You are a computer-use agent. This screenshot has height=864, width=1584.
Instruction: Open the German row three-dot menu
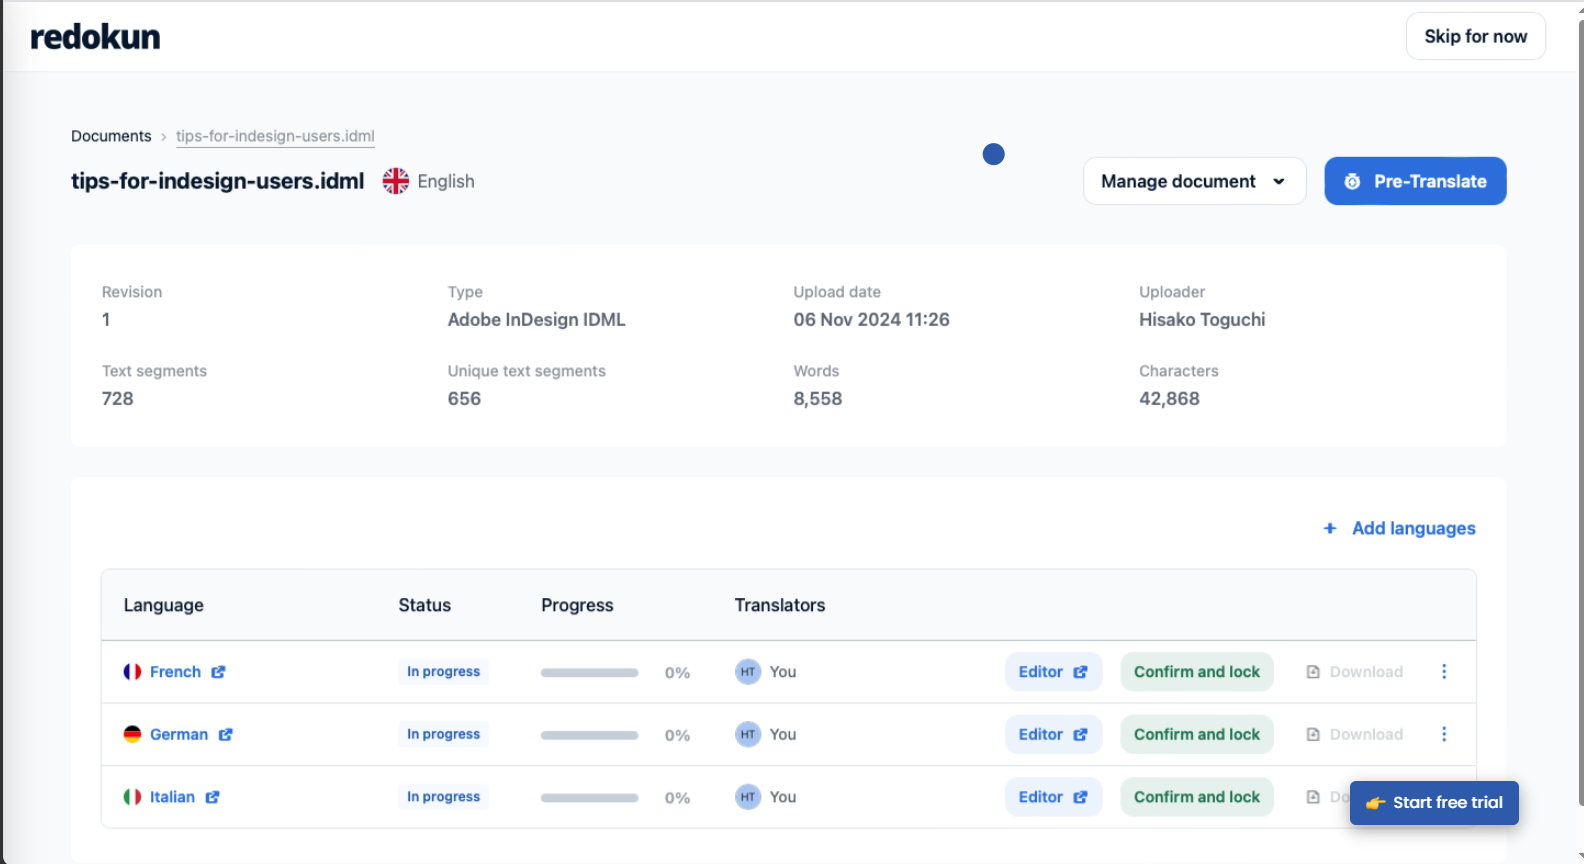pyautogui.click(x=1443, y=735)
